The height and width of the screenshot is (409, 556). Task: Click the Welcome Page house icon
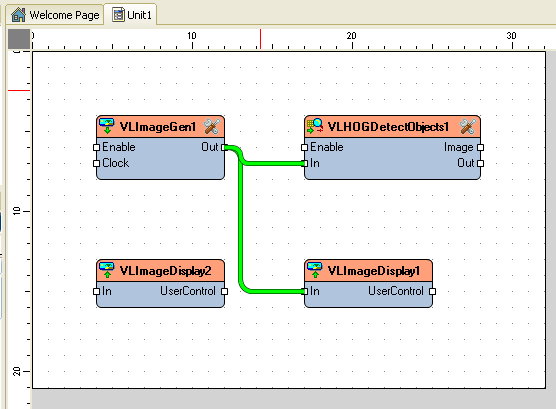pyautogui.click(x=18, y=15)
